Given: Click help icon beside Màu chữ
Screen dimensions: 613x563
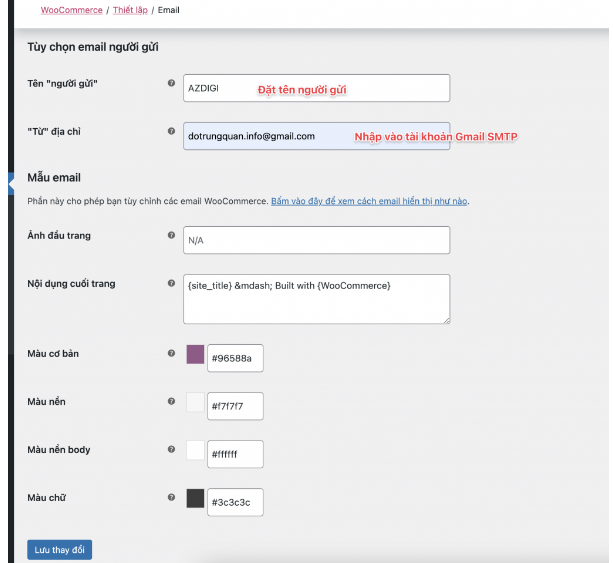Looking at the screenshot, I should pyautogui.click(x=171, y=497).
